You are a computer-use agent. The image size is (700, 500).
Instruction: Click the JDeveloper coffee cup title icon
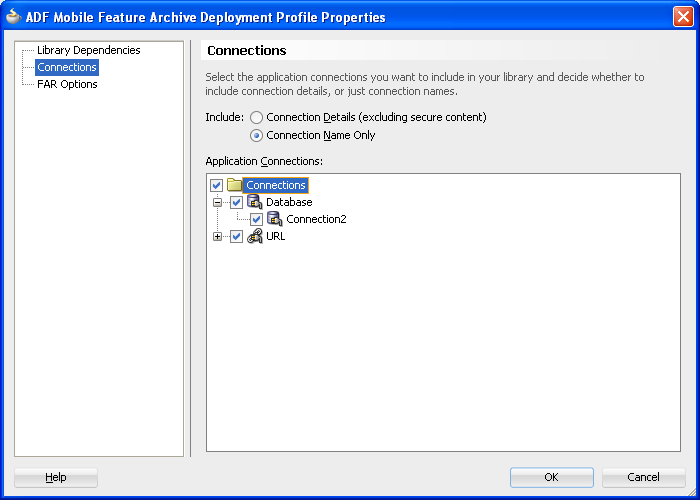13,17
